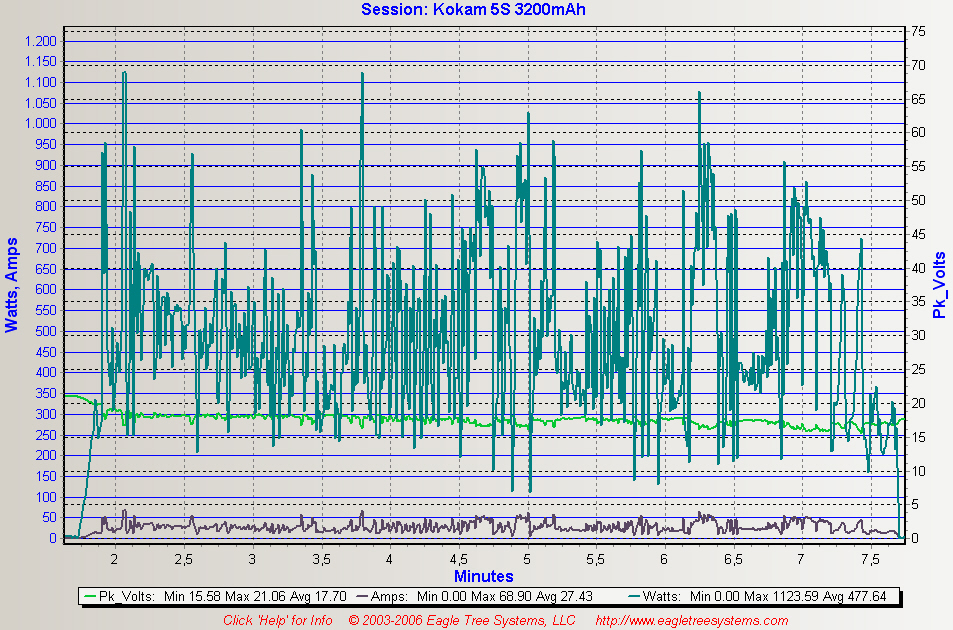Click the 75 tick on the right axis
Image resolution: width=953 pixels, height=630 pixels.
(x=917, y=31)
